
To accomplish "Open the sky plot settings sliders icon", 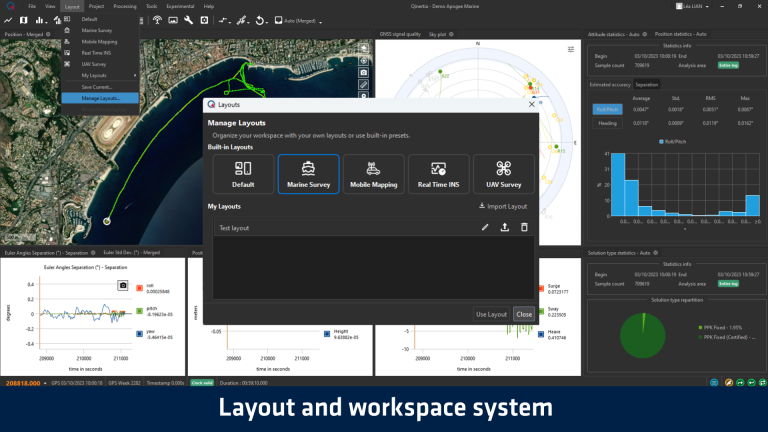I will pos(571,49).
